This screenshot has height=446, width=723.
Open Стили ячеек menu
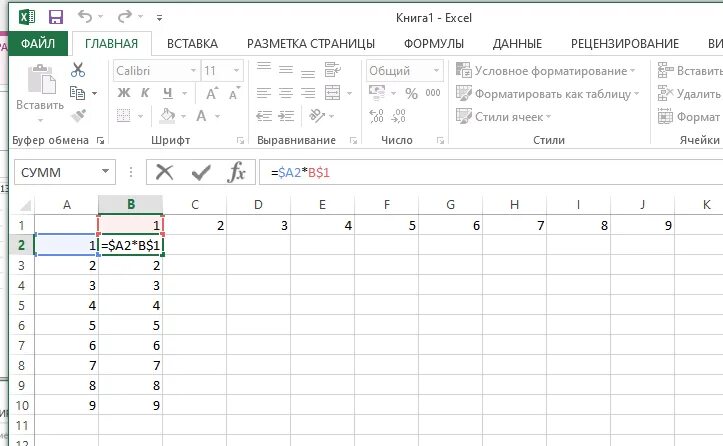click(503, 116)
